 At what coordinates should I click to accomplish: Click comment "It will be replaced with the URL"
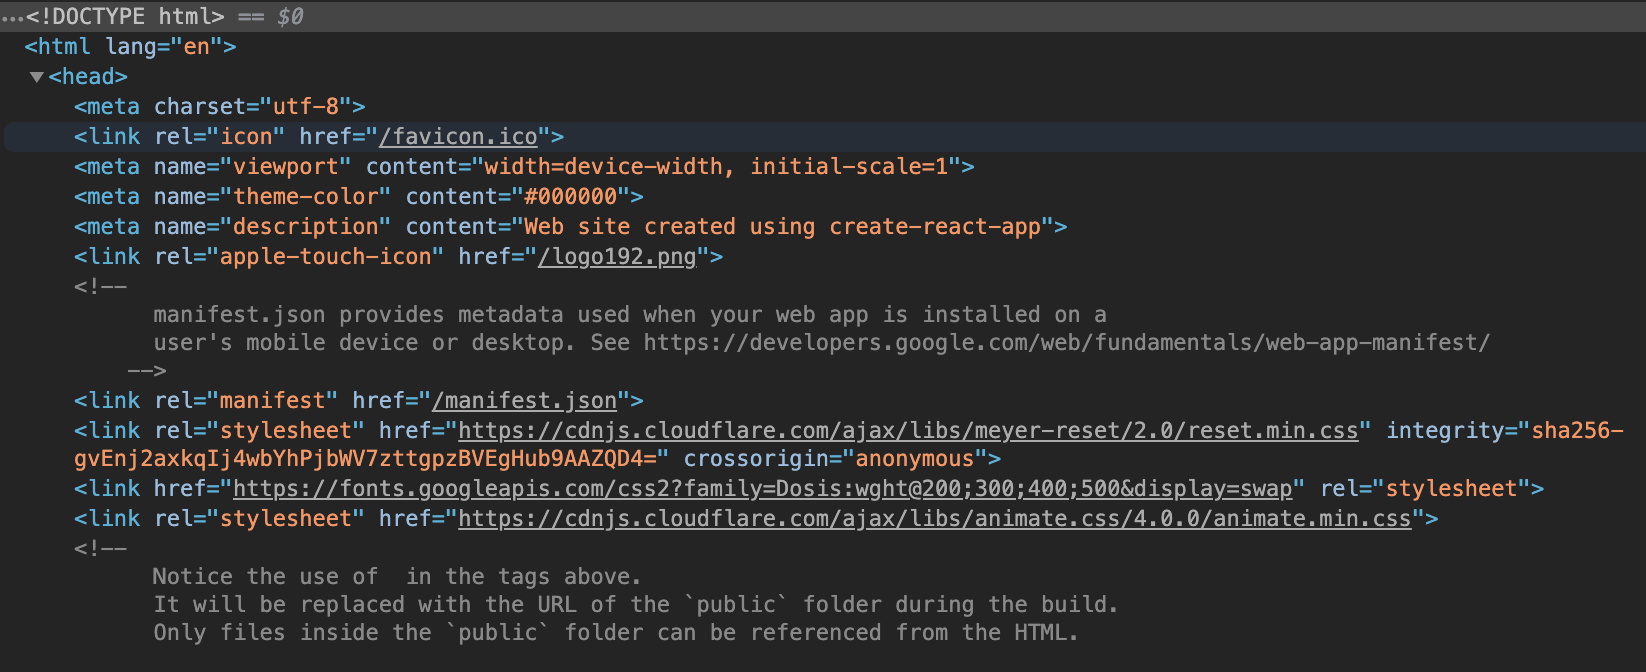pos(635,605)
